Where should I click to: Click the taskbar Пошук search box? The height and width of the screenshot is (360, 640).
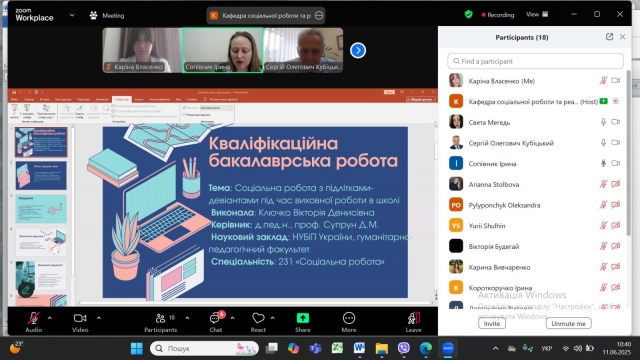pos(204,349)
